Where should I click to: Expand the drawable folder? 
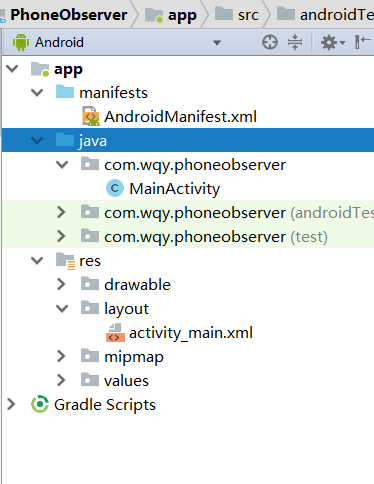[61, 284]
